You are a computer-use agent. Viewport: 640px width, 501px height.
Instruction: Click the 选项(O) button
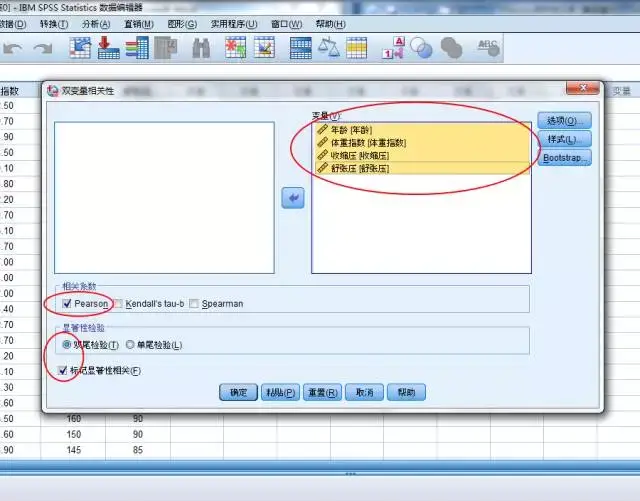(x=564, y=120)
